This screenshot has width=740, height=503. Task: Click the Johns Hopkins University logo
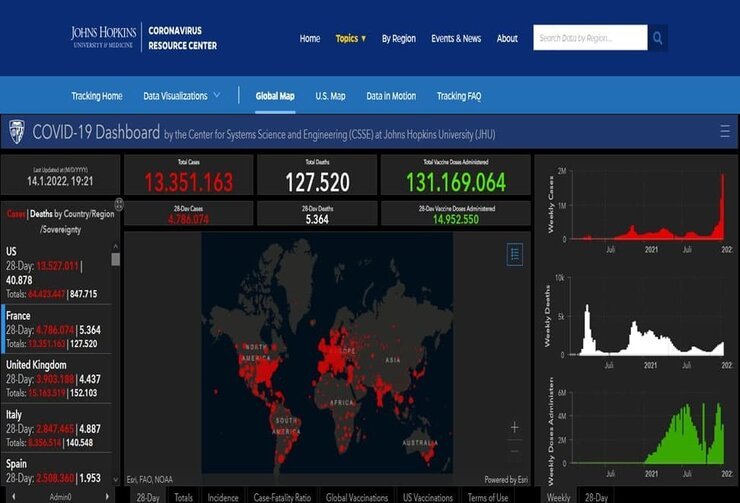[x=104, y=37]
